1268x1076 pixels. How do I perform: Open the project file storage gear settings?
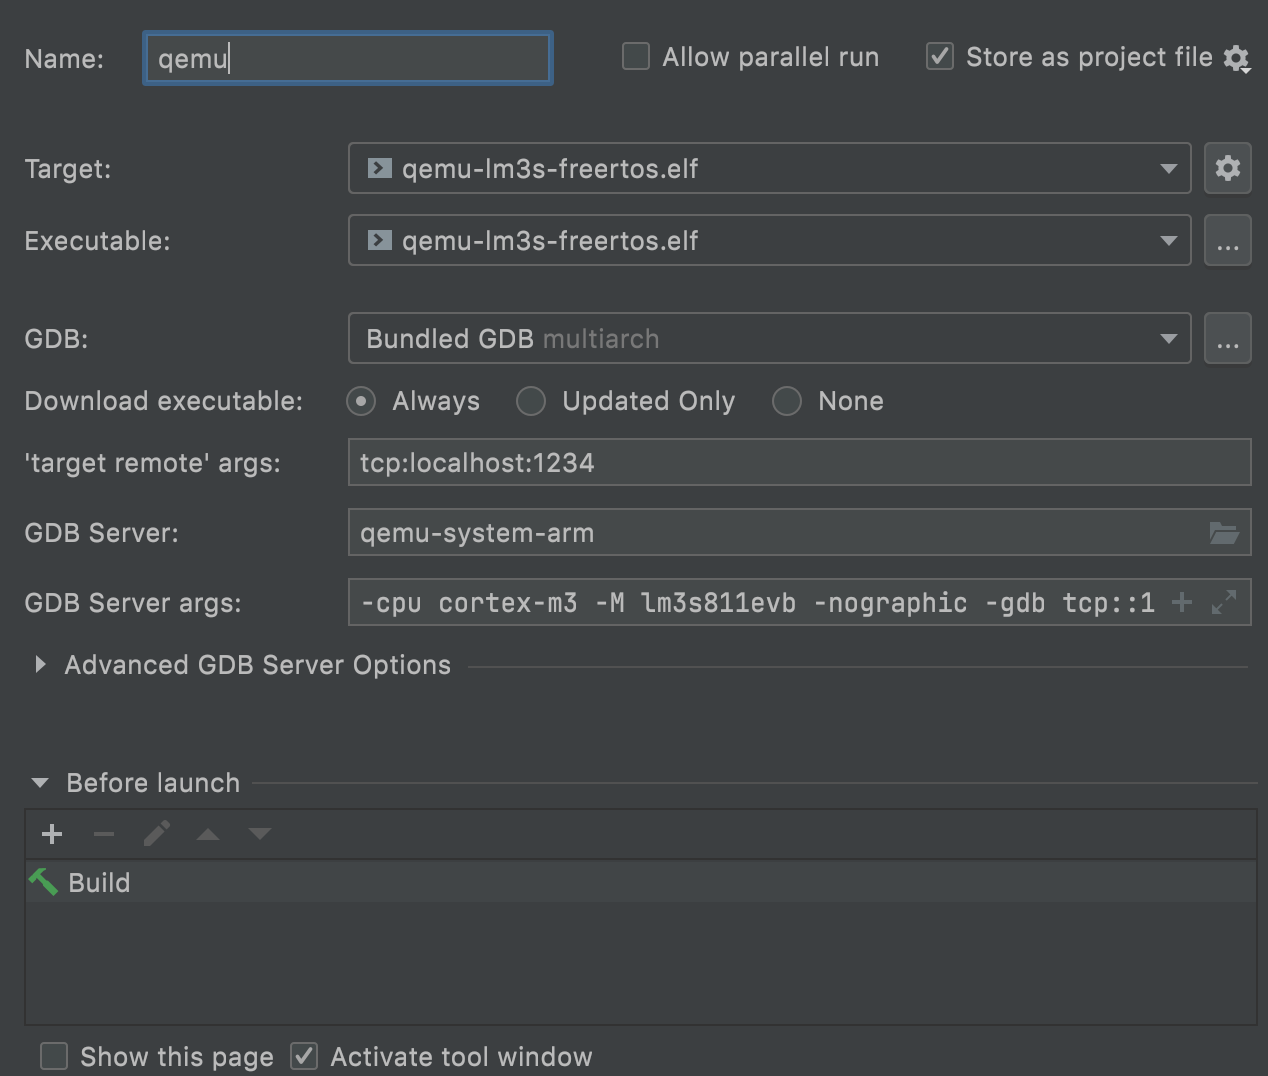tap(1237, 59)
